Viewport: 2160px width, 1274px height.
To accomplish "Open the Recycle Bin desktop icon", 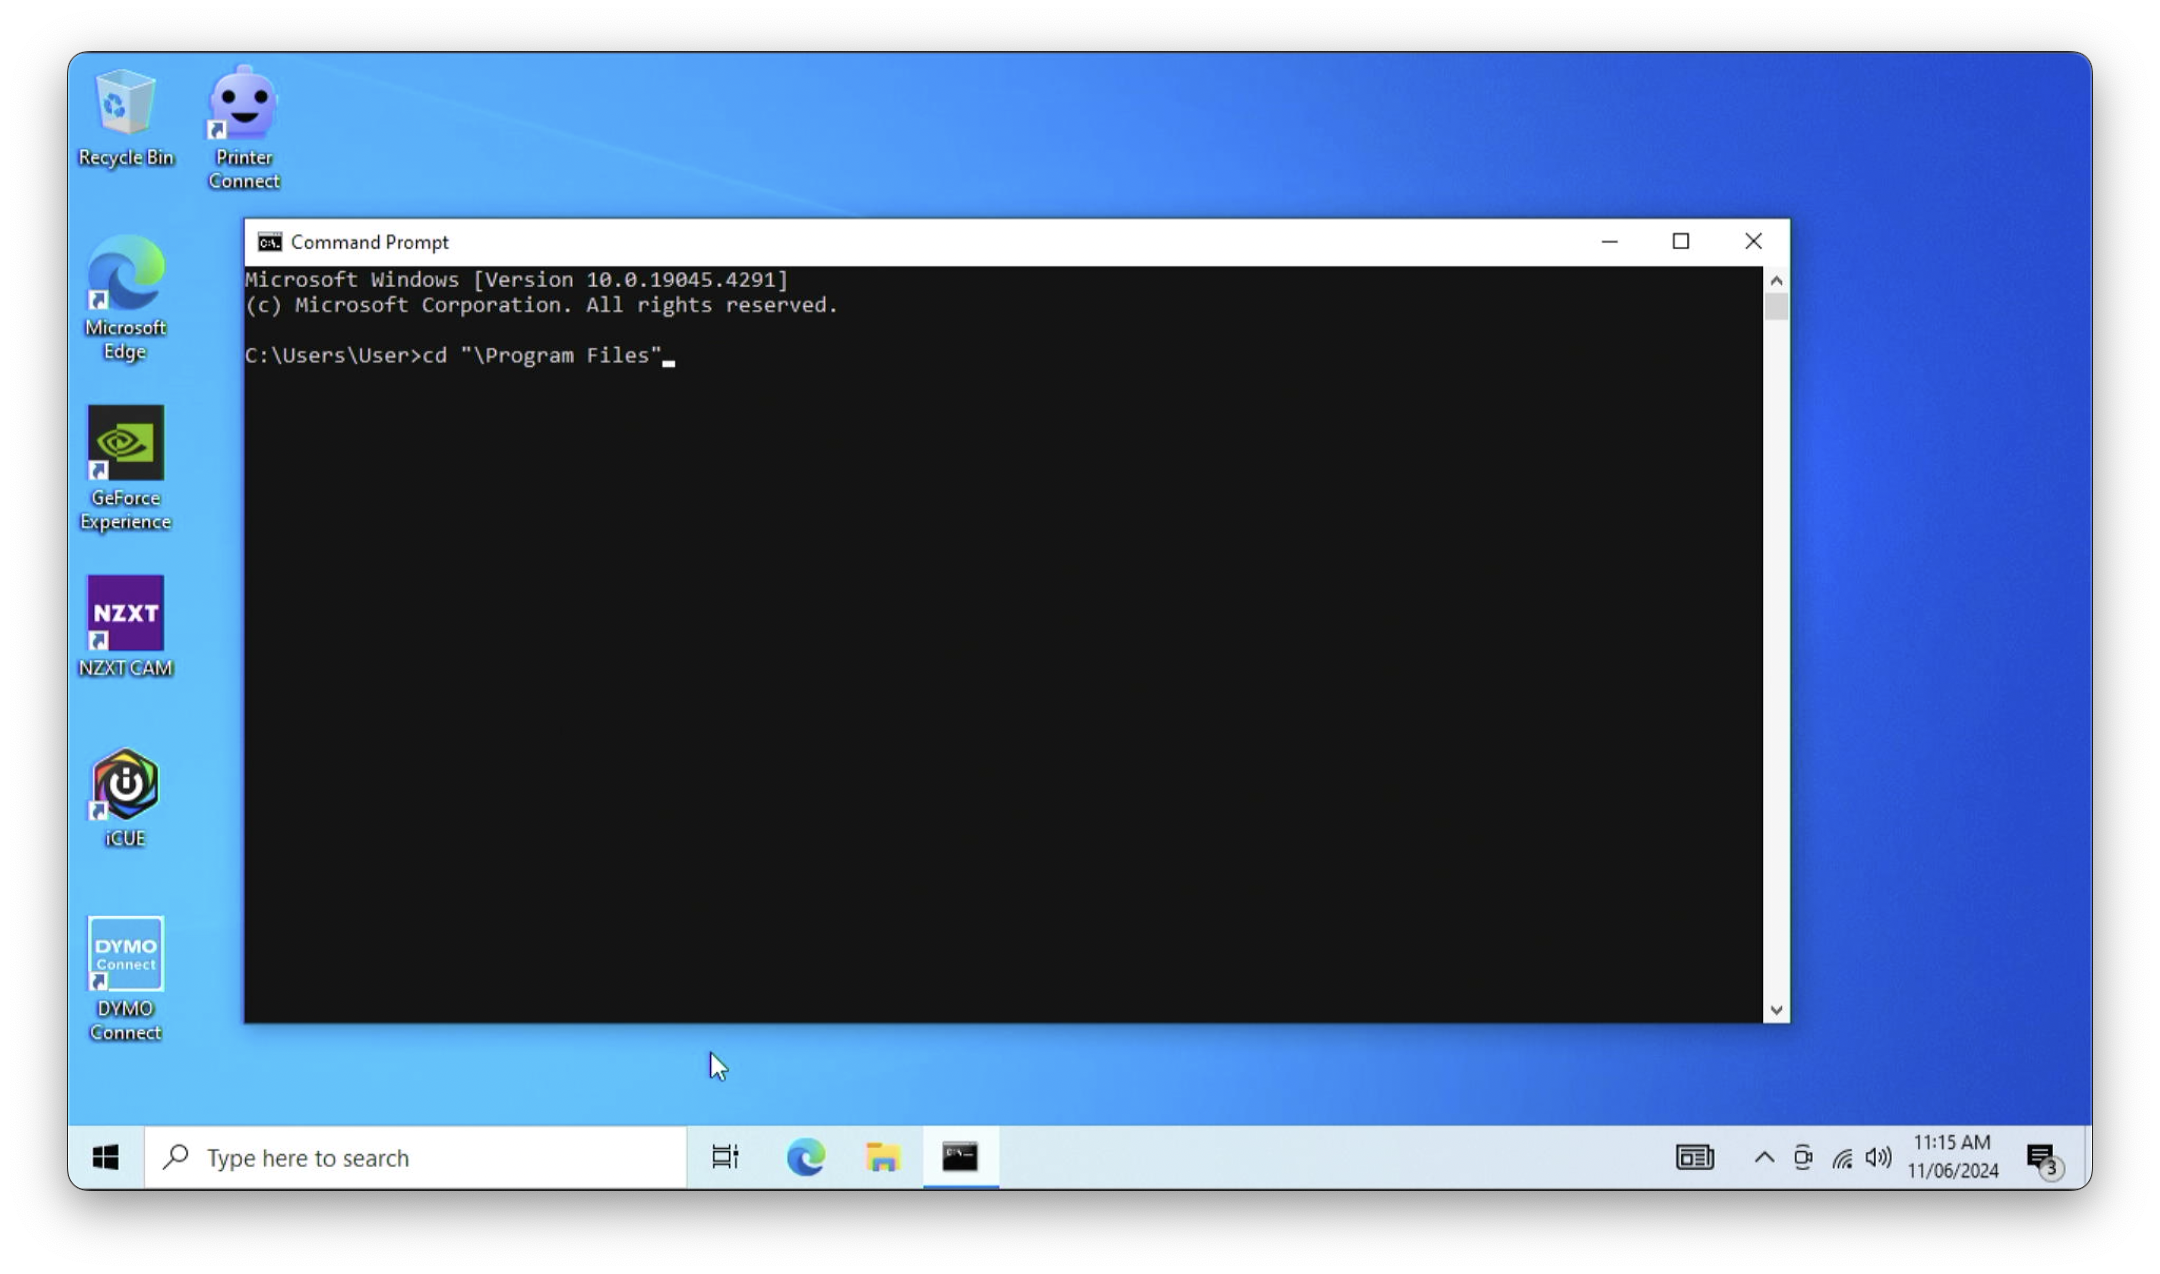I will tap(125, 116).
